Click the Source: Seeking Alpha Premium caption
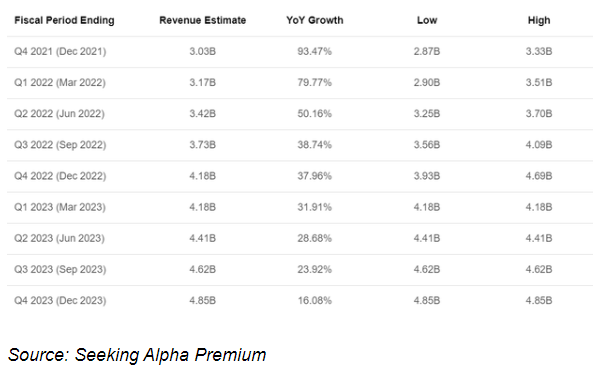This screenshot has height=371, width=593. 137,355
